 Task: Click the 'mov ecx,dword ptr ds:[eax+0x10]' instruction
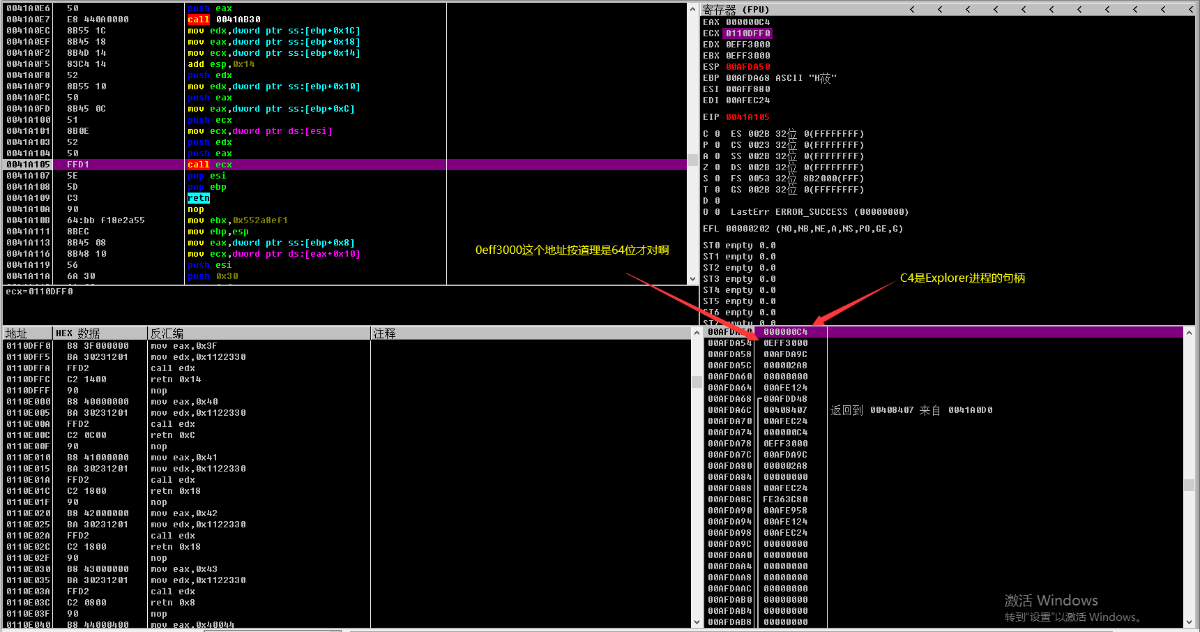tap(273, 254)
